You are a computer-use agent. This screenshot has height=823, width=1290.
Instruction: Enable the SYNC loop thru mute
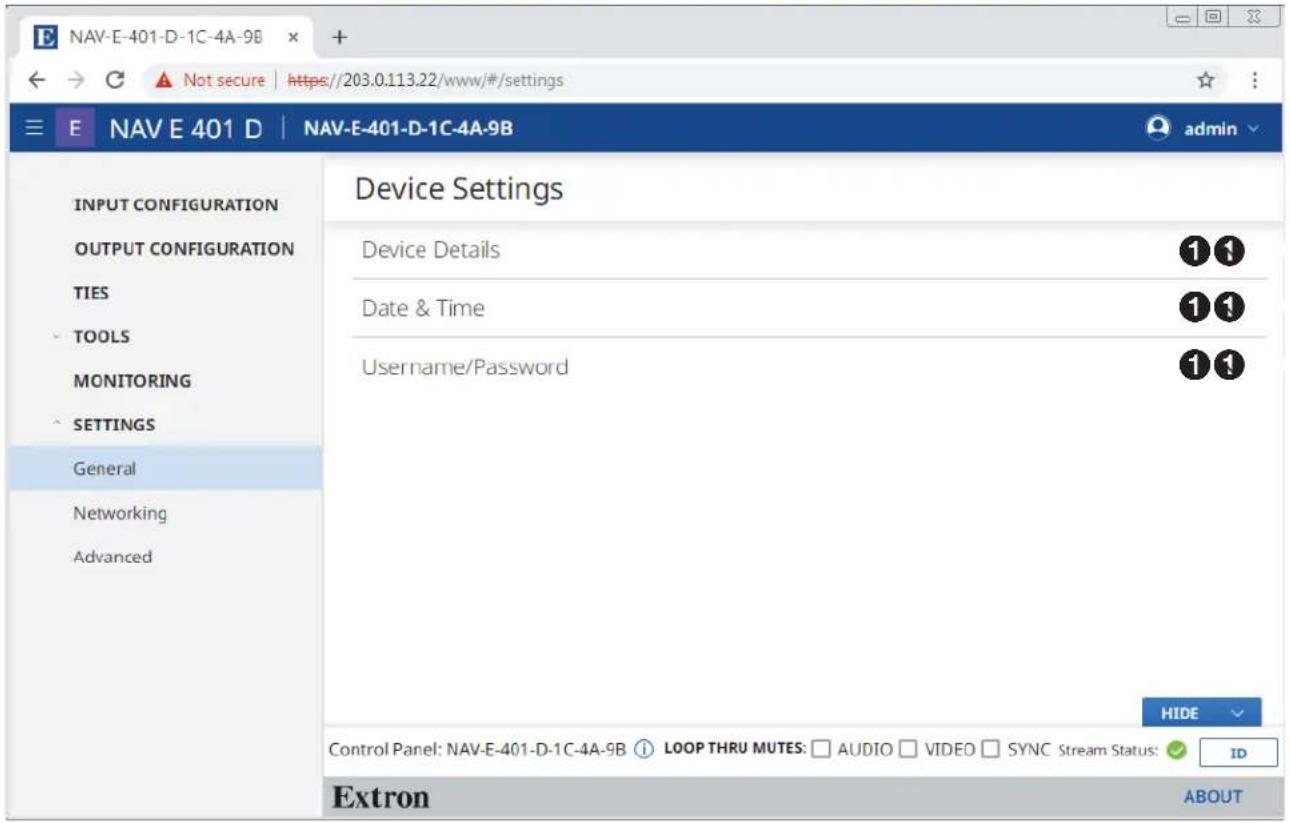[991, 751]
